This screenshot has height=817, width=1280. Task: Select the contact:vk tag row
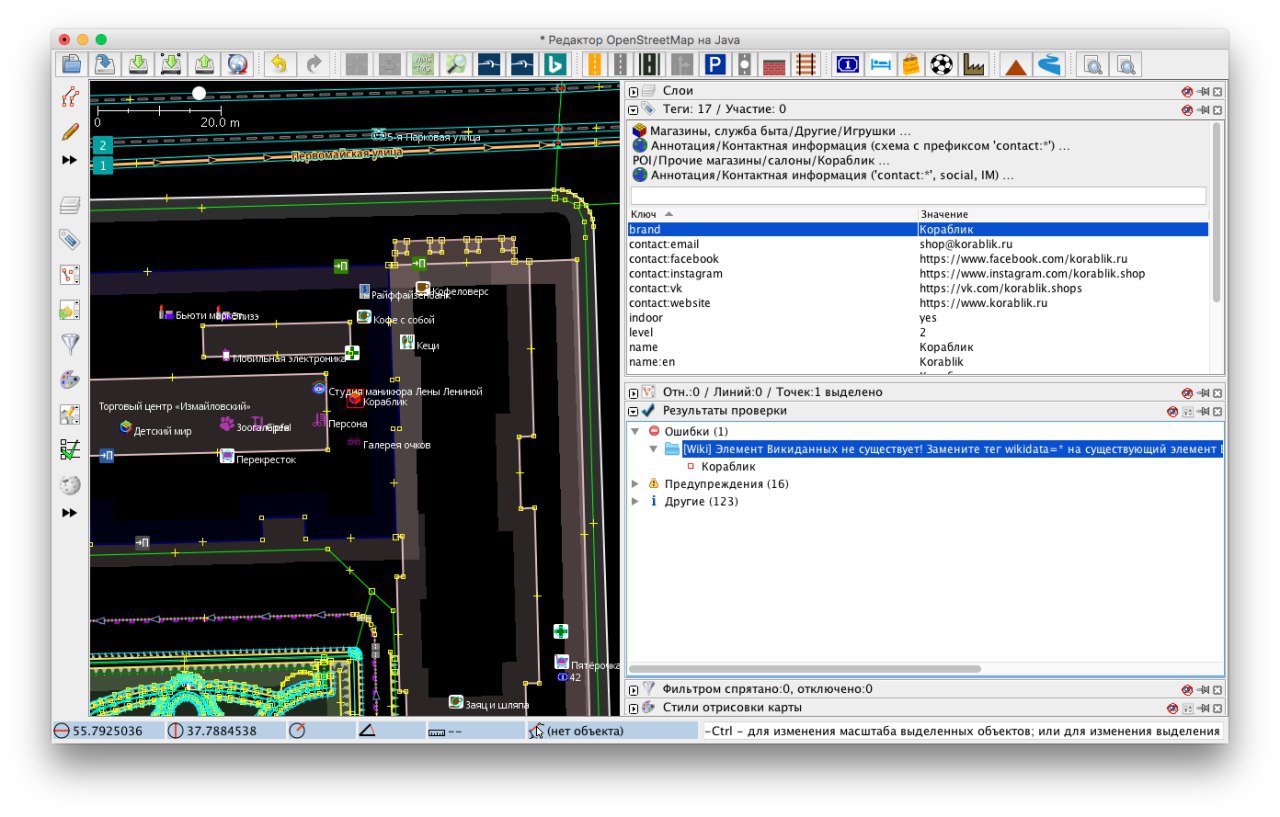pyautogui.click(x=917, y=288)
